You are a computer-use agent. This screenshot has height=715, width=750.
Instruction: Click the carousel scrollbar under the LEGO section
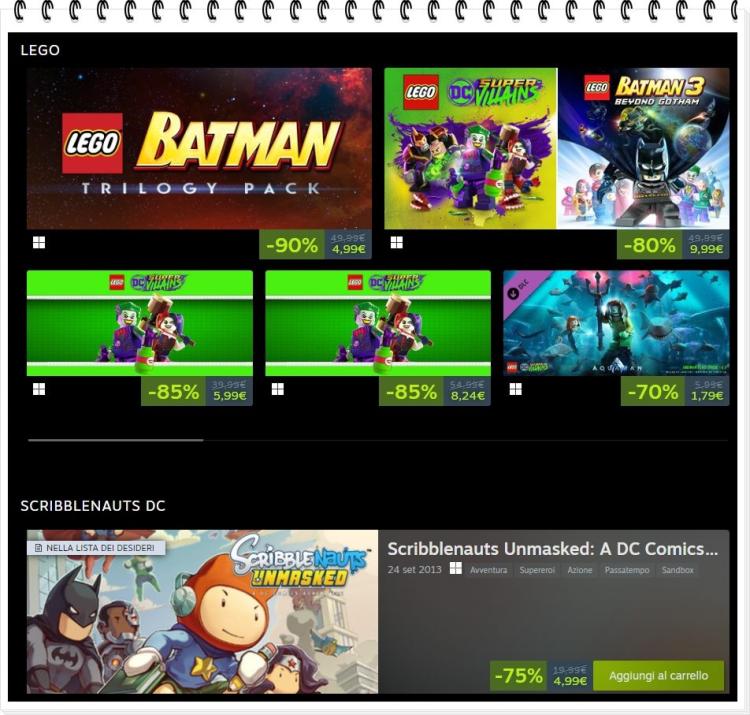tap(378, 440)
